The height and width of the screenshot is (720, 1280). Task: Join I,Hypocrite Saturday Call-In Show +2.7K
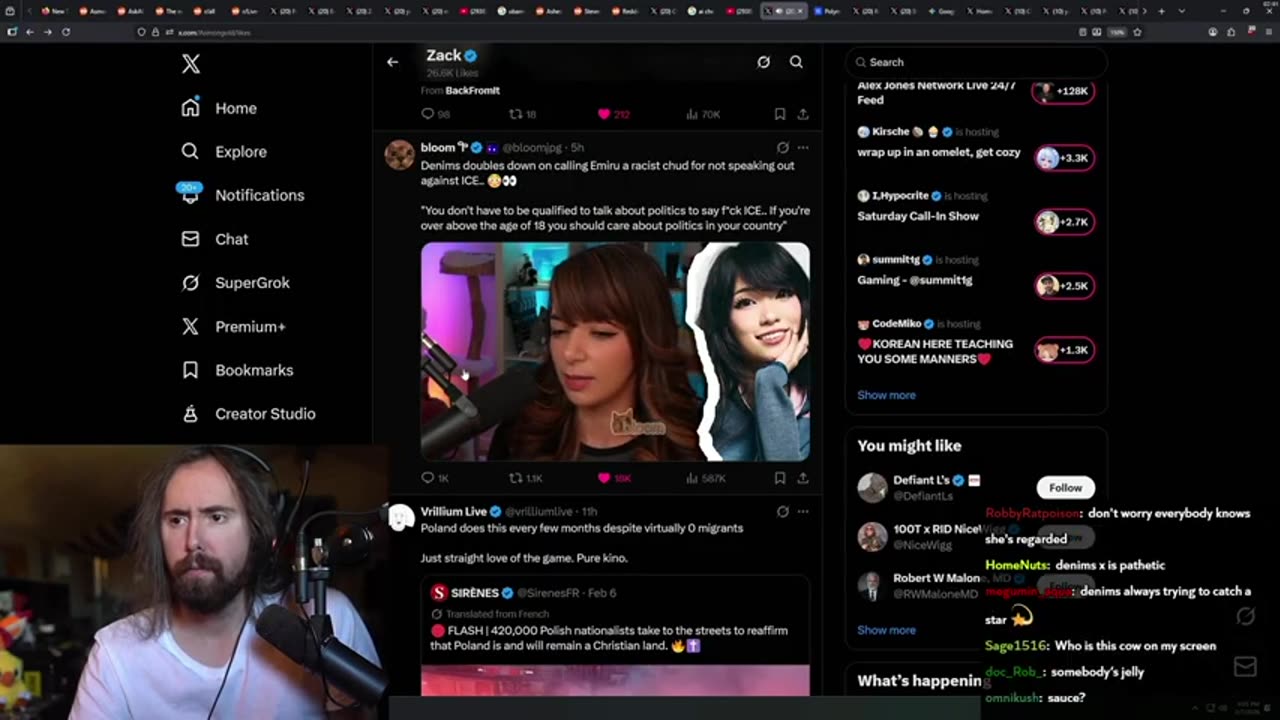[1064, 221]
